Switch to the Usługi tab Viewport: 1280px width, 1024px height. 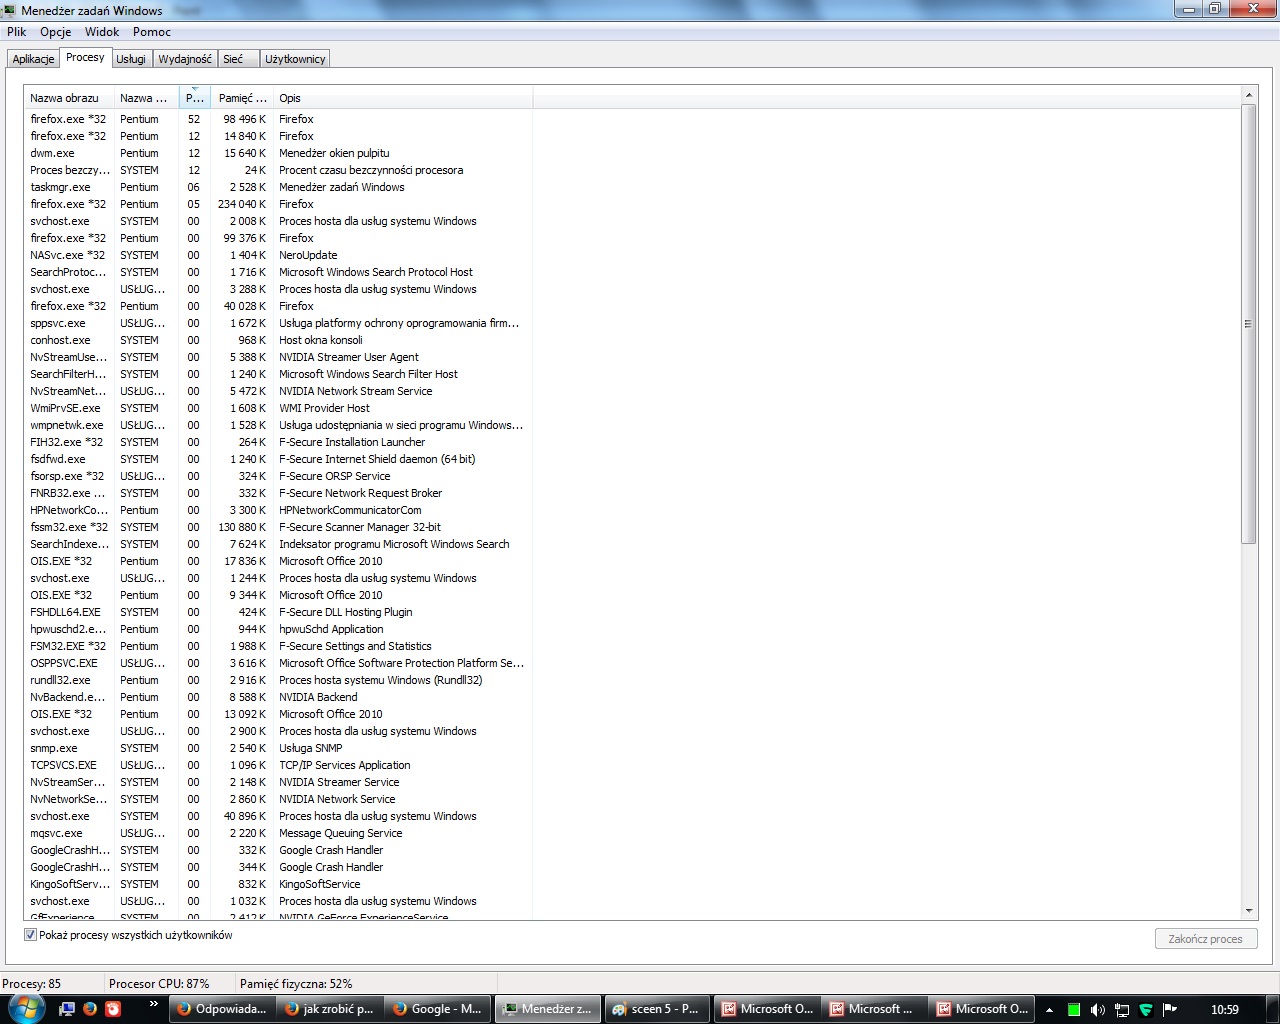(x=131, y=59)
